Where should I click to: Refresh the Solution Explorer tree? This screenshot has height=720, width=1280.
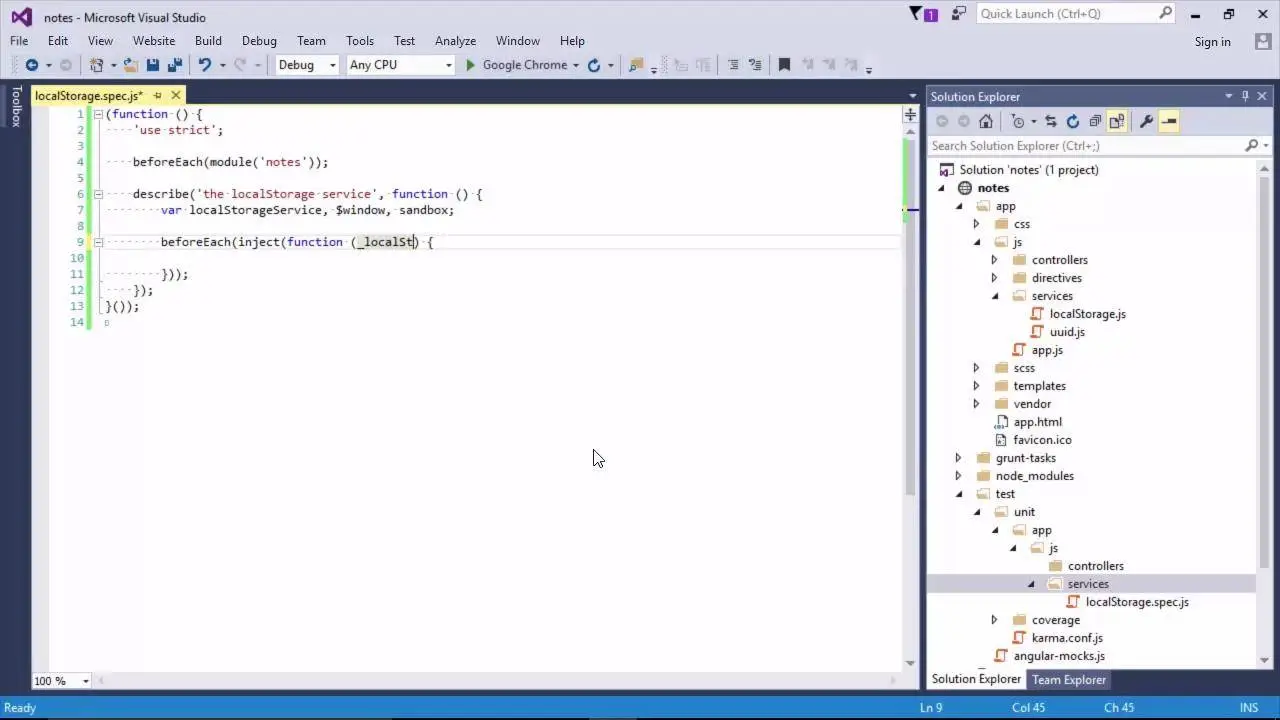[x=1073, y=121]
